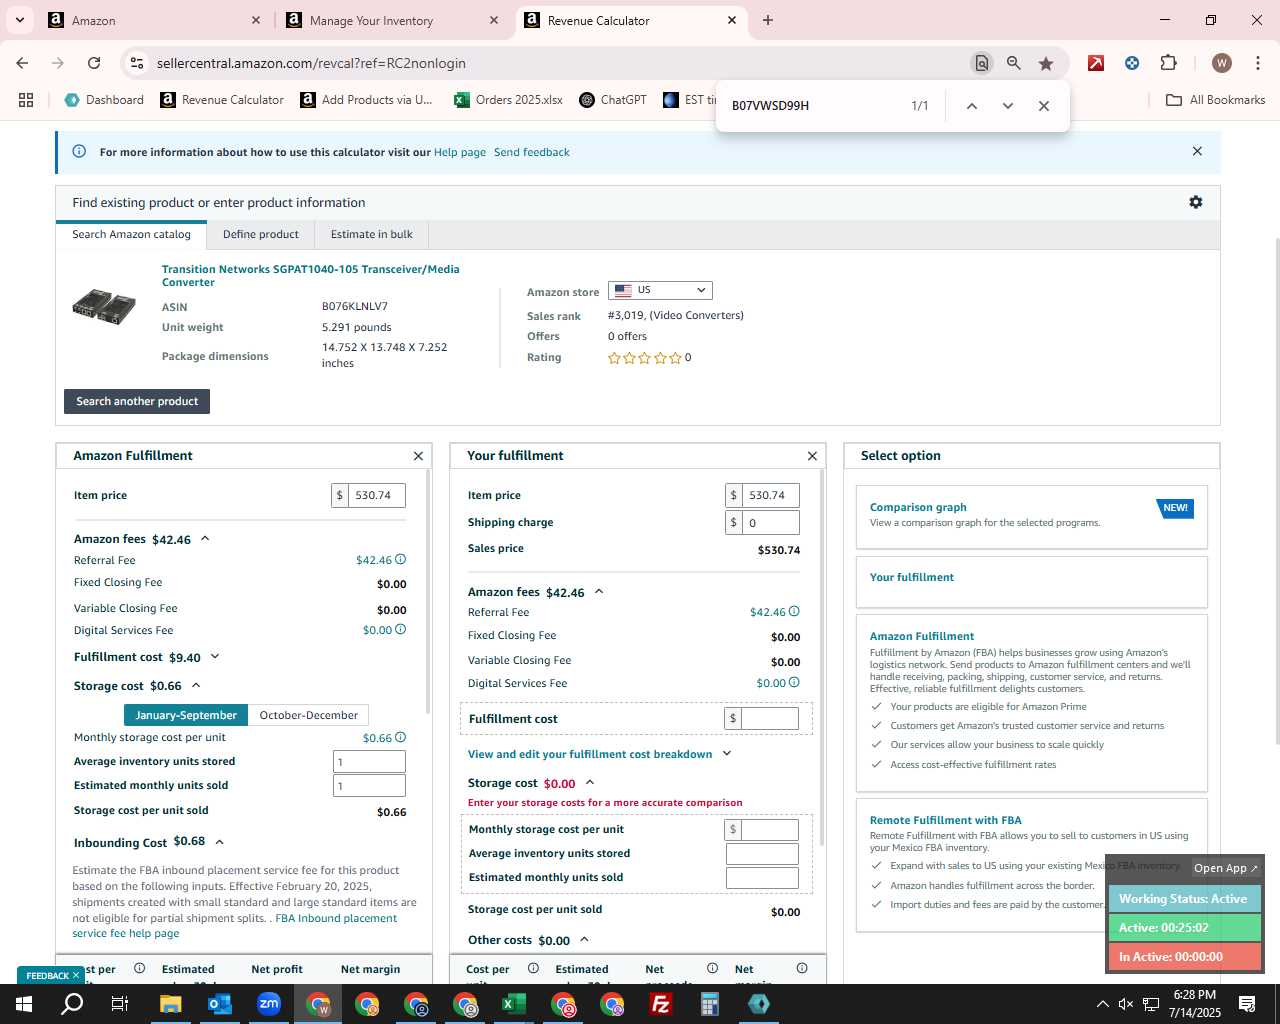Go to previous find-in-page result
The image size is (1280, 1024).
971,106
